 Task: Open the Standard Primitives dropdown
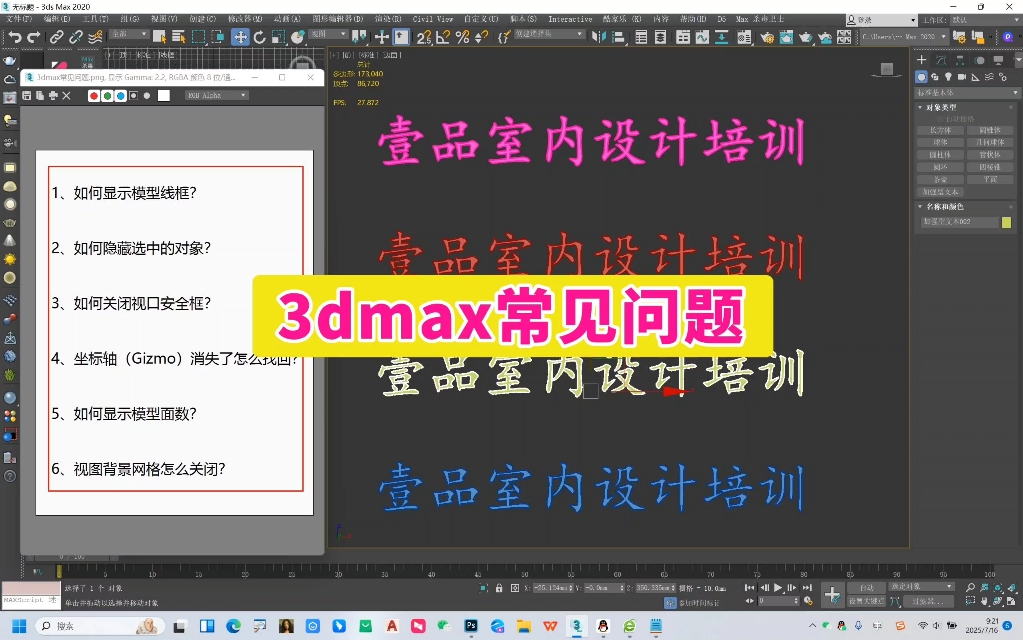(965, 92)
